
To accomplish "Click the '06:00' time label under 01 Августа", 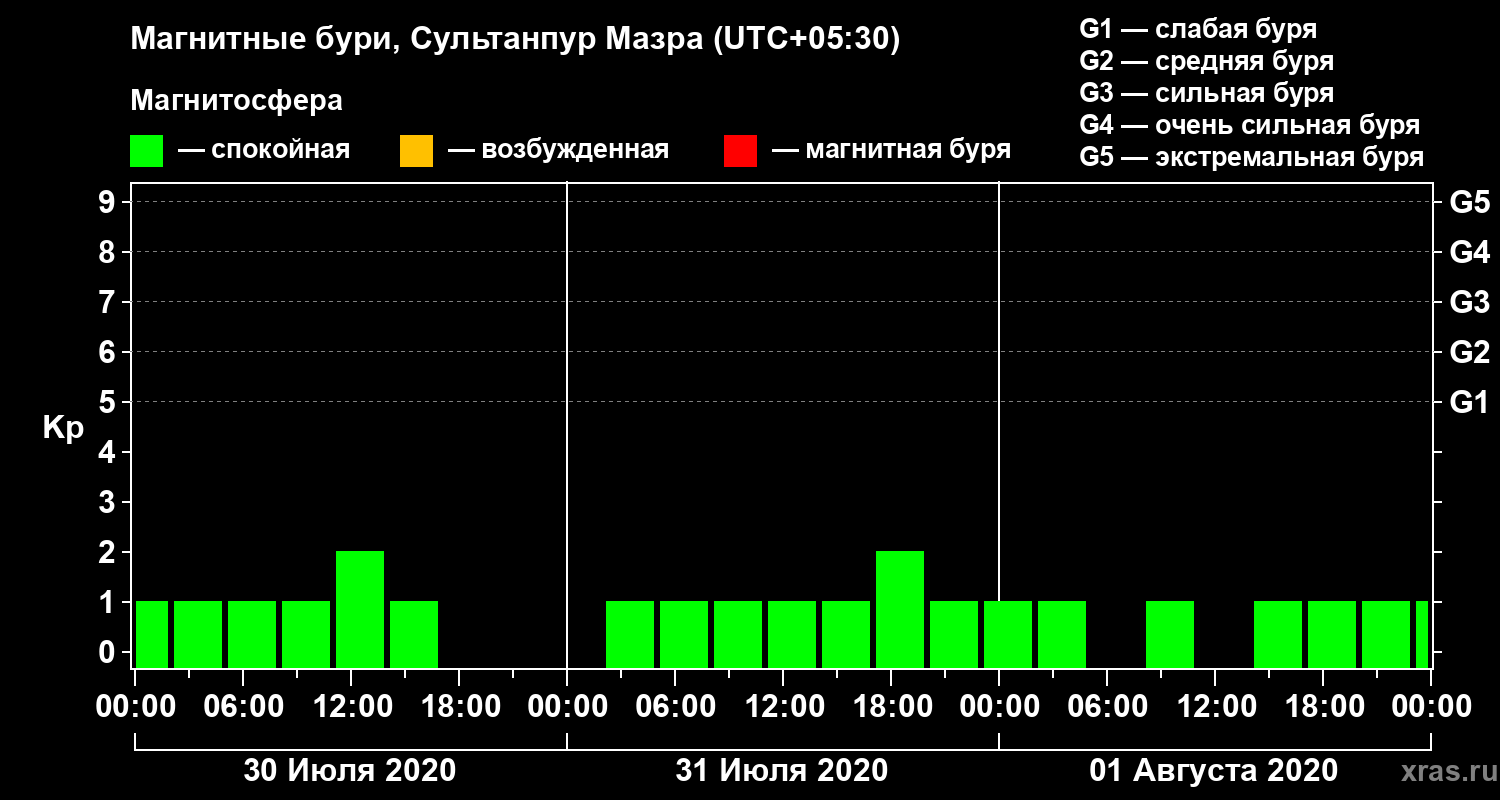I will (1107, 707).
